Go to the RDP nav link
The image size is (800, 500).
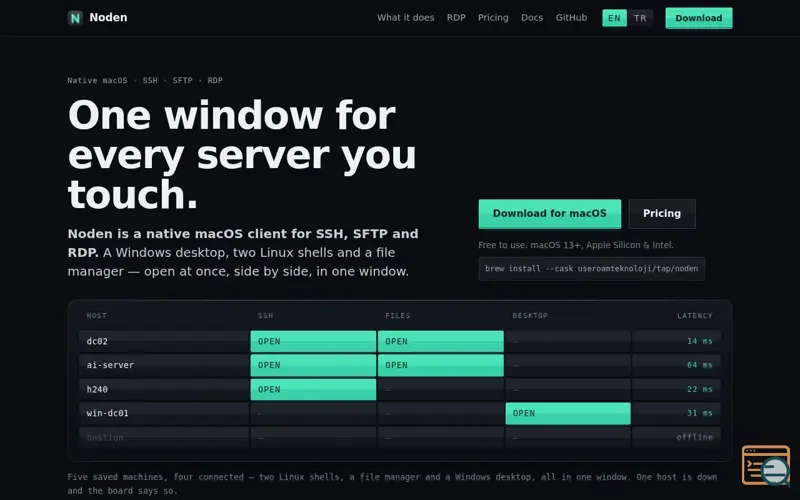(x=456, y=18)
